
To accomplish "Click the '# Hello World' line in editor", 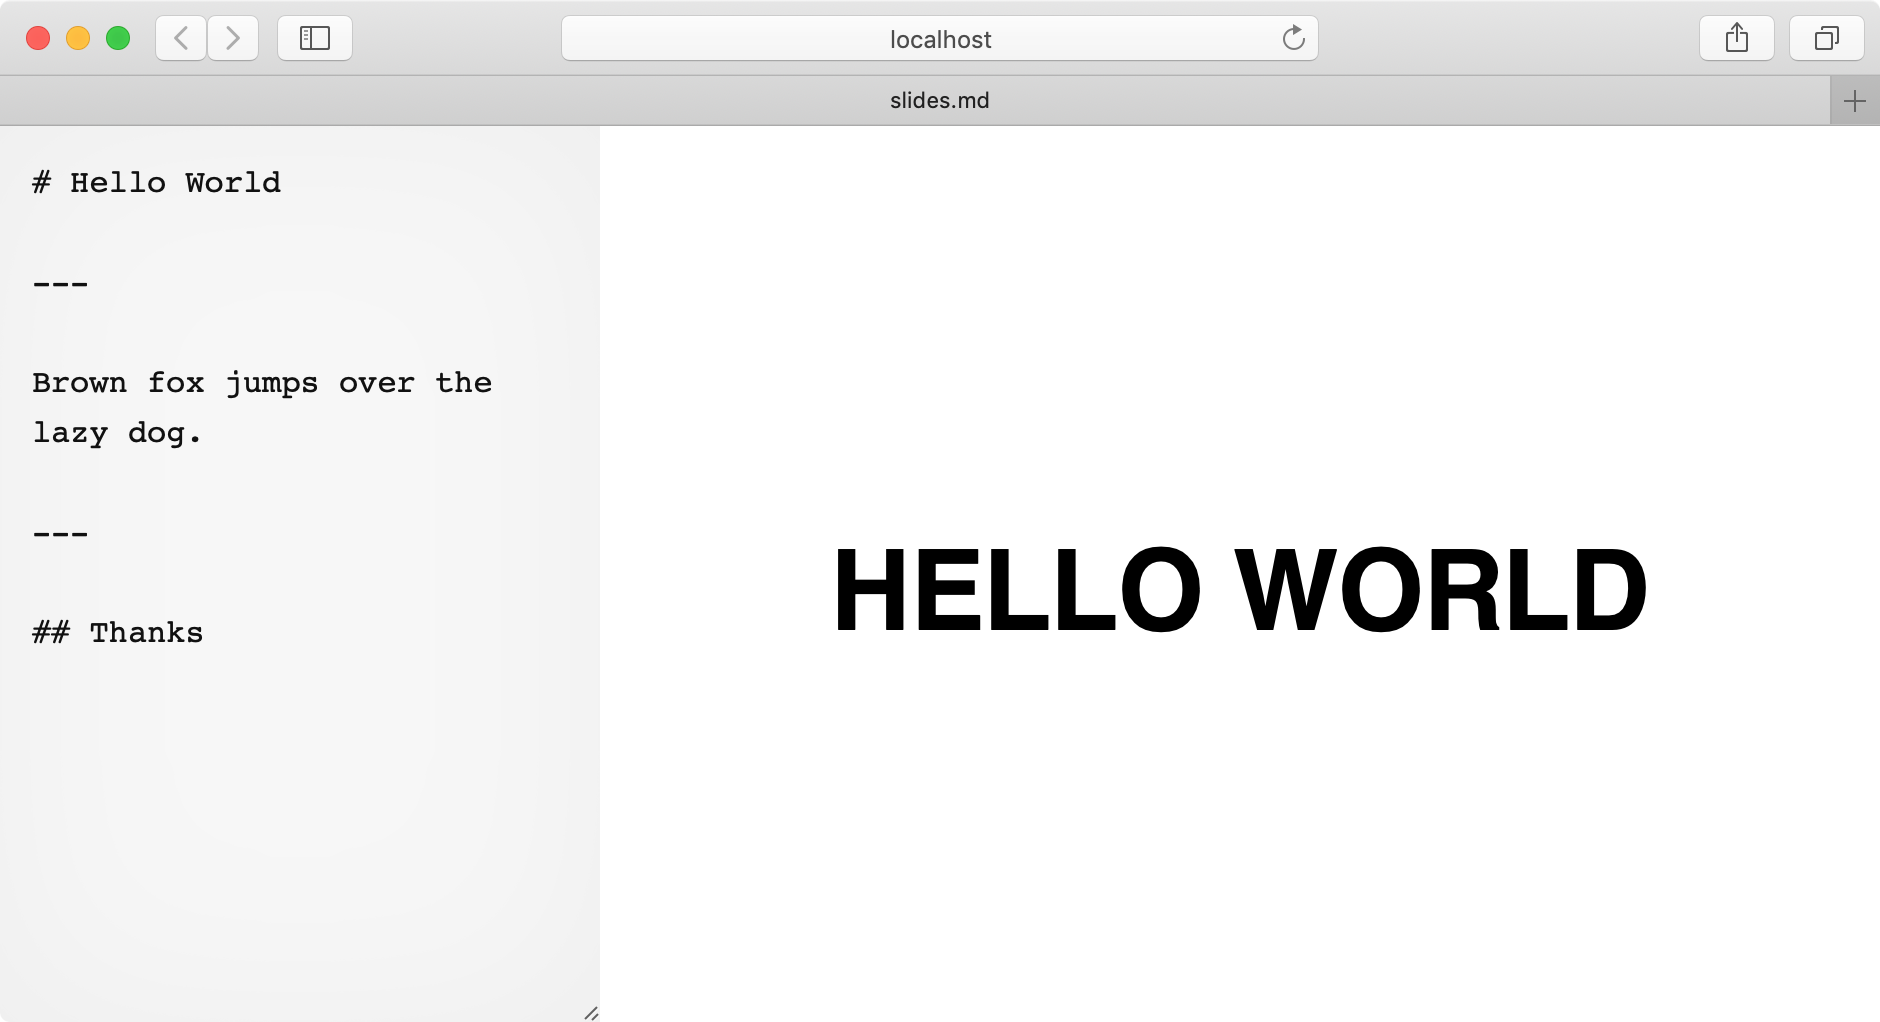I will click(157, 183).
